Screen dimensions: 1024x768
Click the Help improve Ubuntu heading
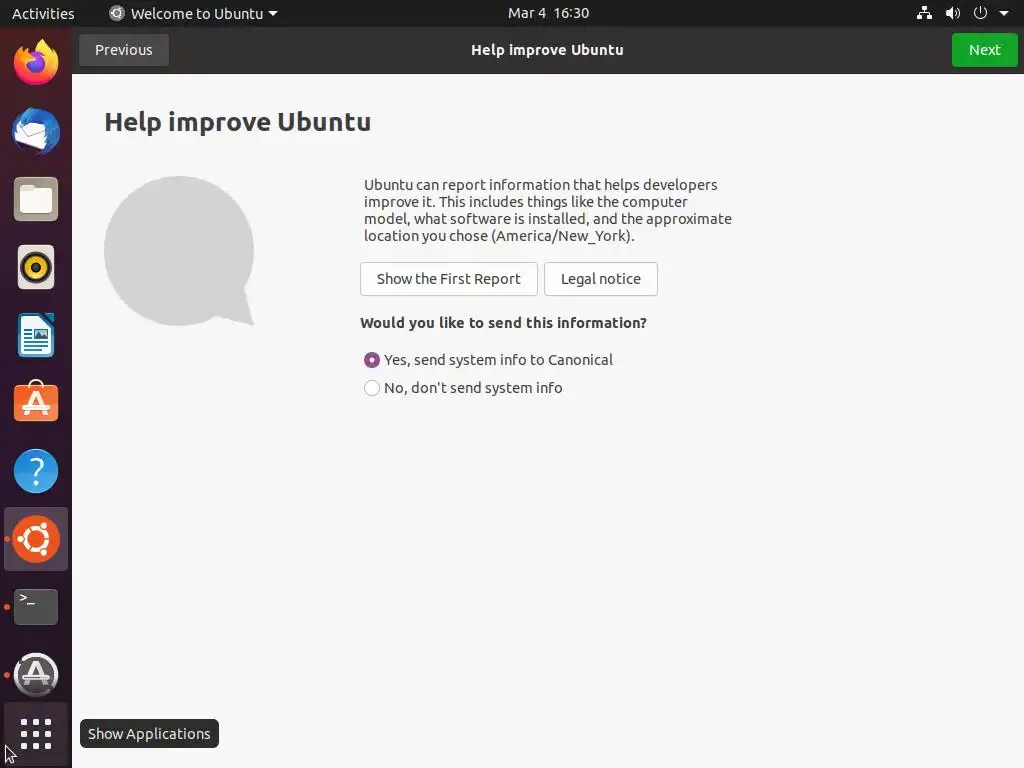coord(238,122)
